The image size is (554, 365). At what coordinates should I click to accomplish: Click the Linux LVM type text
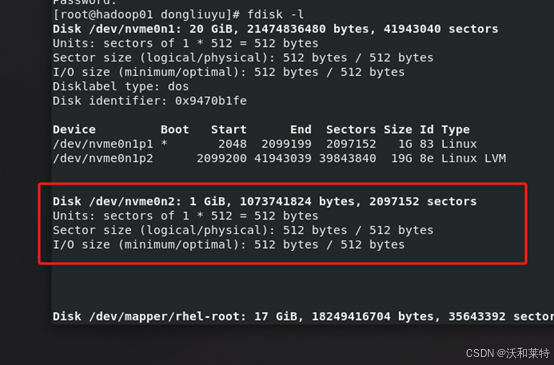point(473,158)
